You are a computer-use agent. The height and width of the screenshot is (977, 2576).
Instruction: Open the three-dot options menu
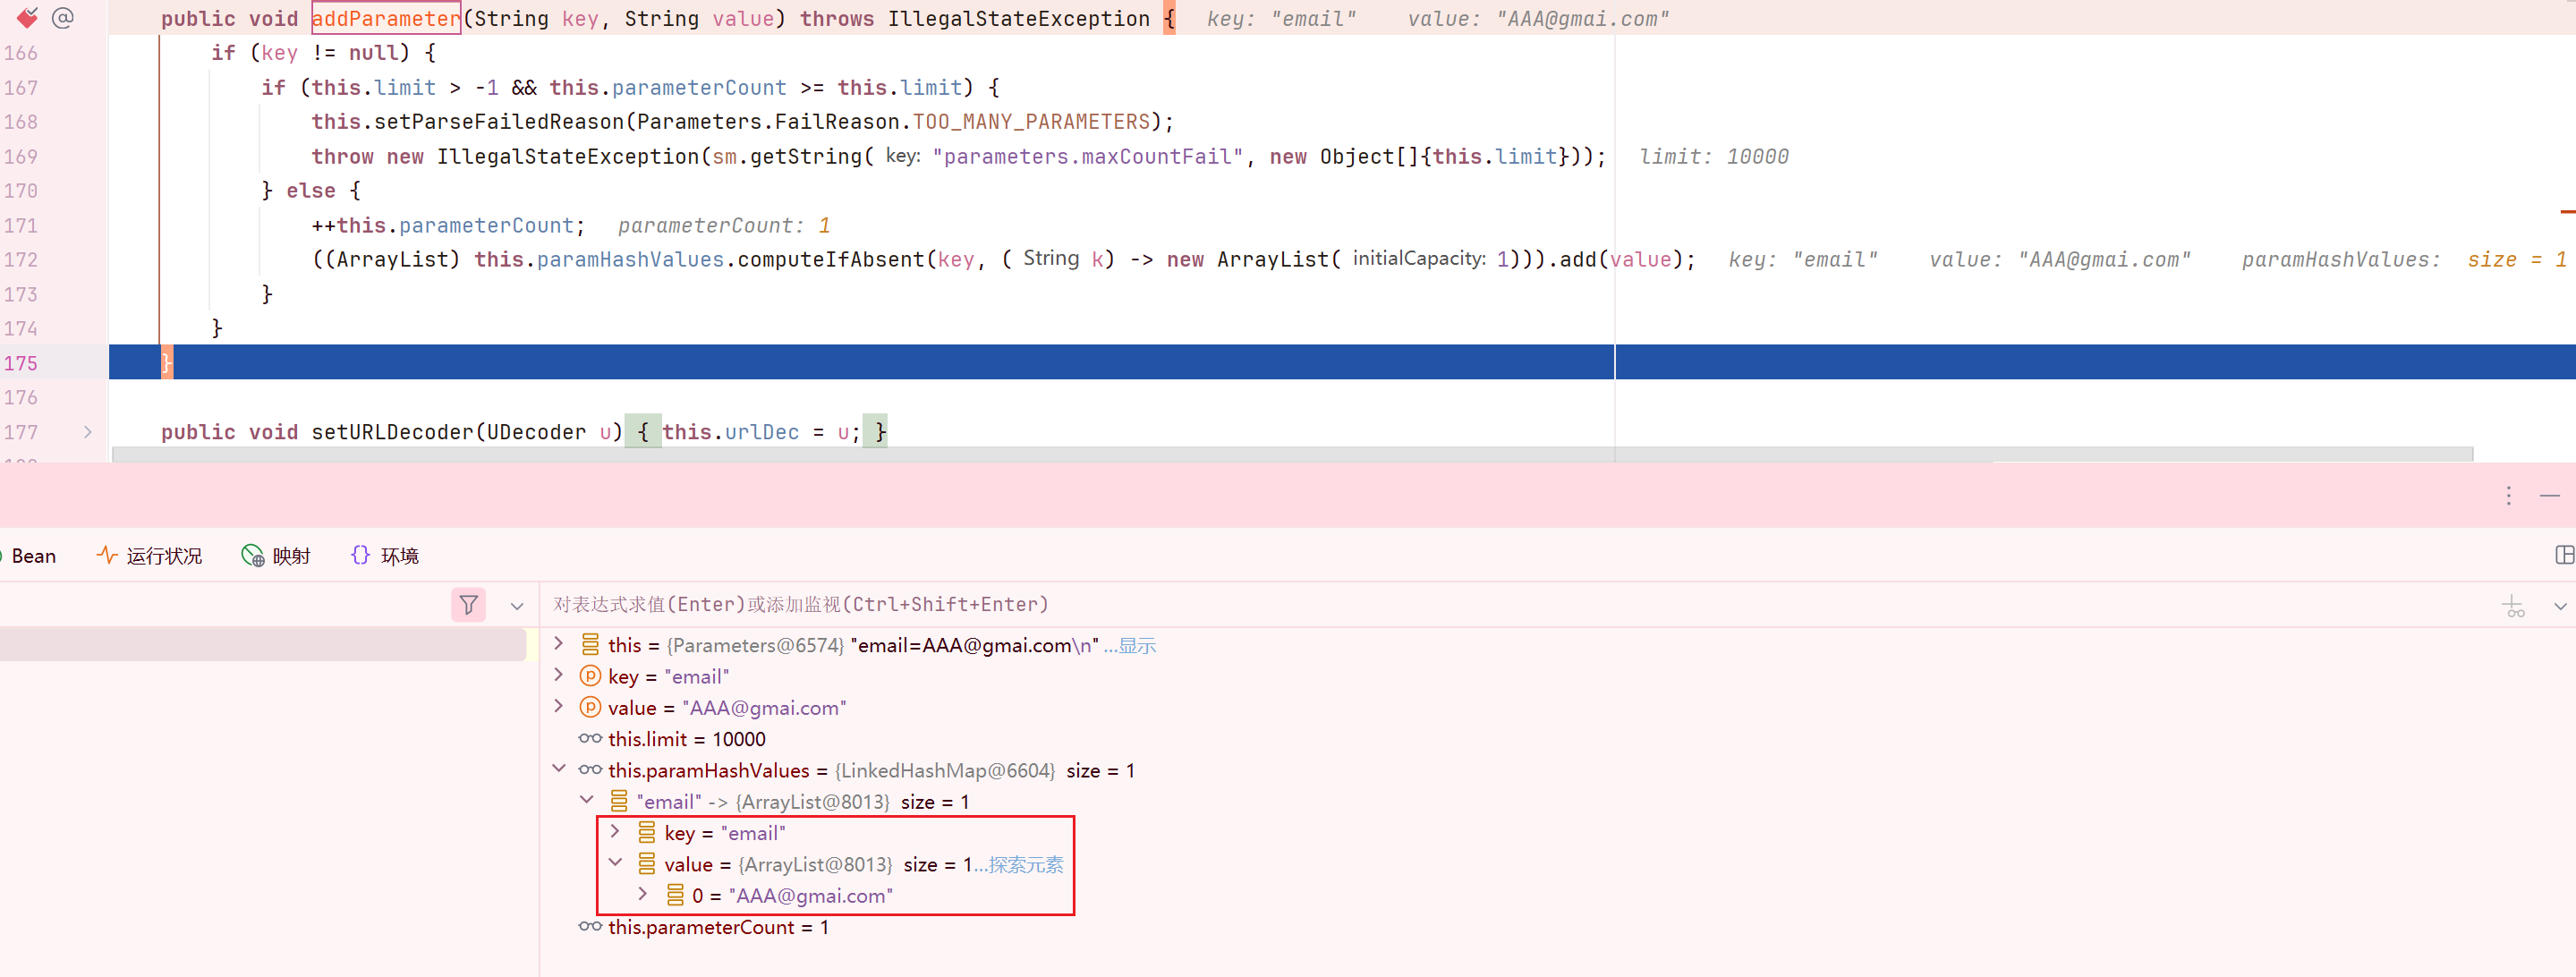(2508, 496)
